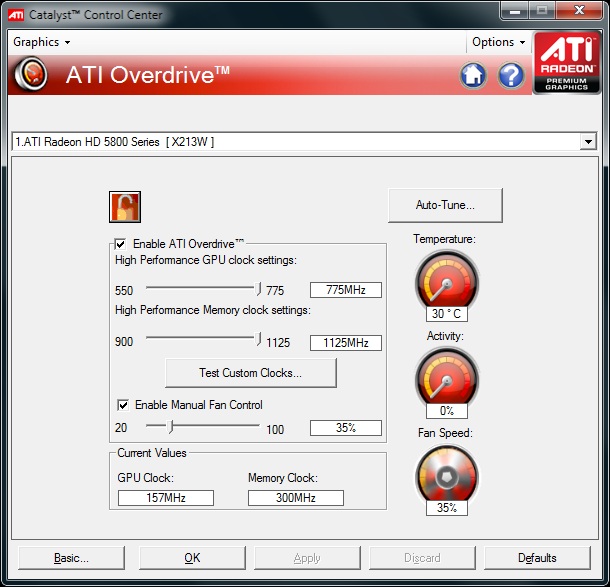Image resolution: width=610 pixels, height=587 pixels.
Task: Click the 35% fan speed readout under the gauge
Action: 447,508
